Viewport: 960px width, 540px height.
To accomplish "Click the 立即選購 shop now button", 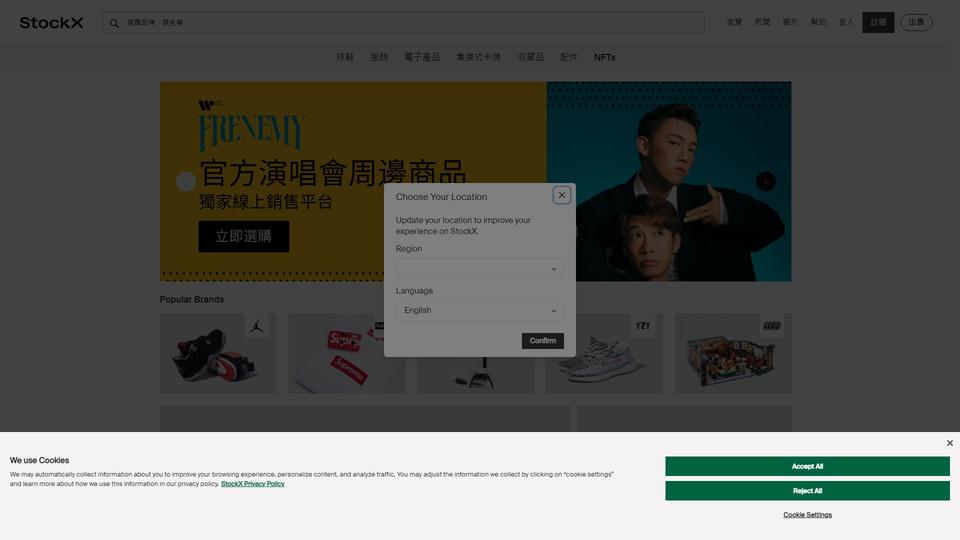I will (x=244, y=236).
